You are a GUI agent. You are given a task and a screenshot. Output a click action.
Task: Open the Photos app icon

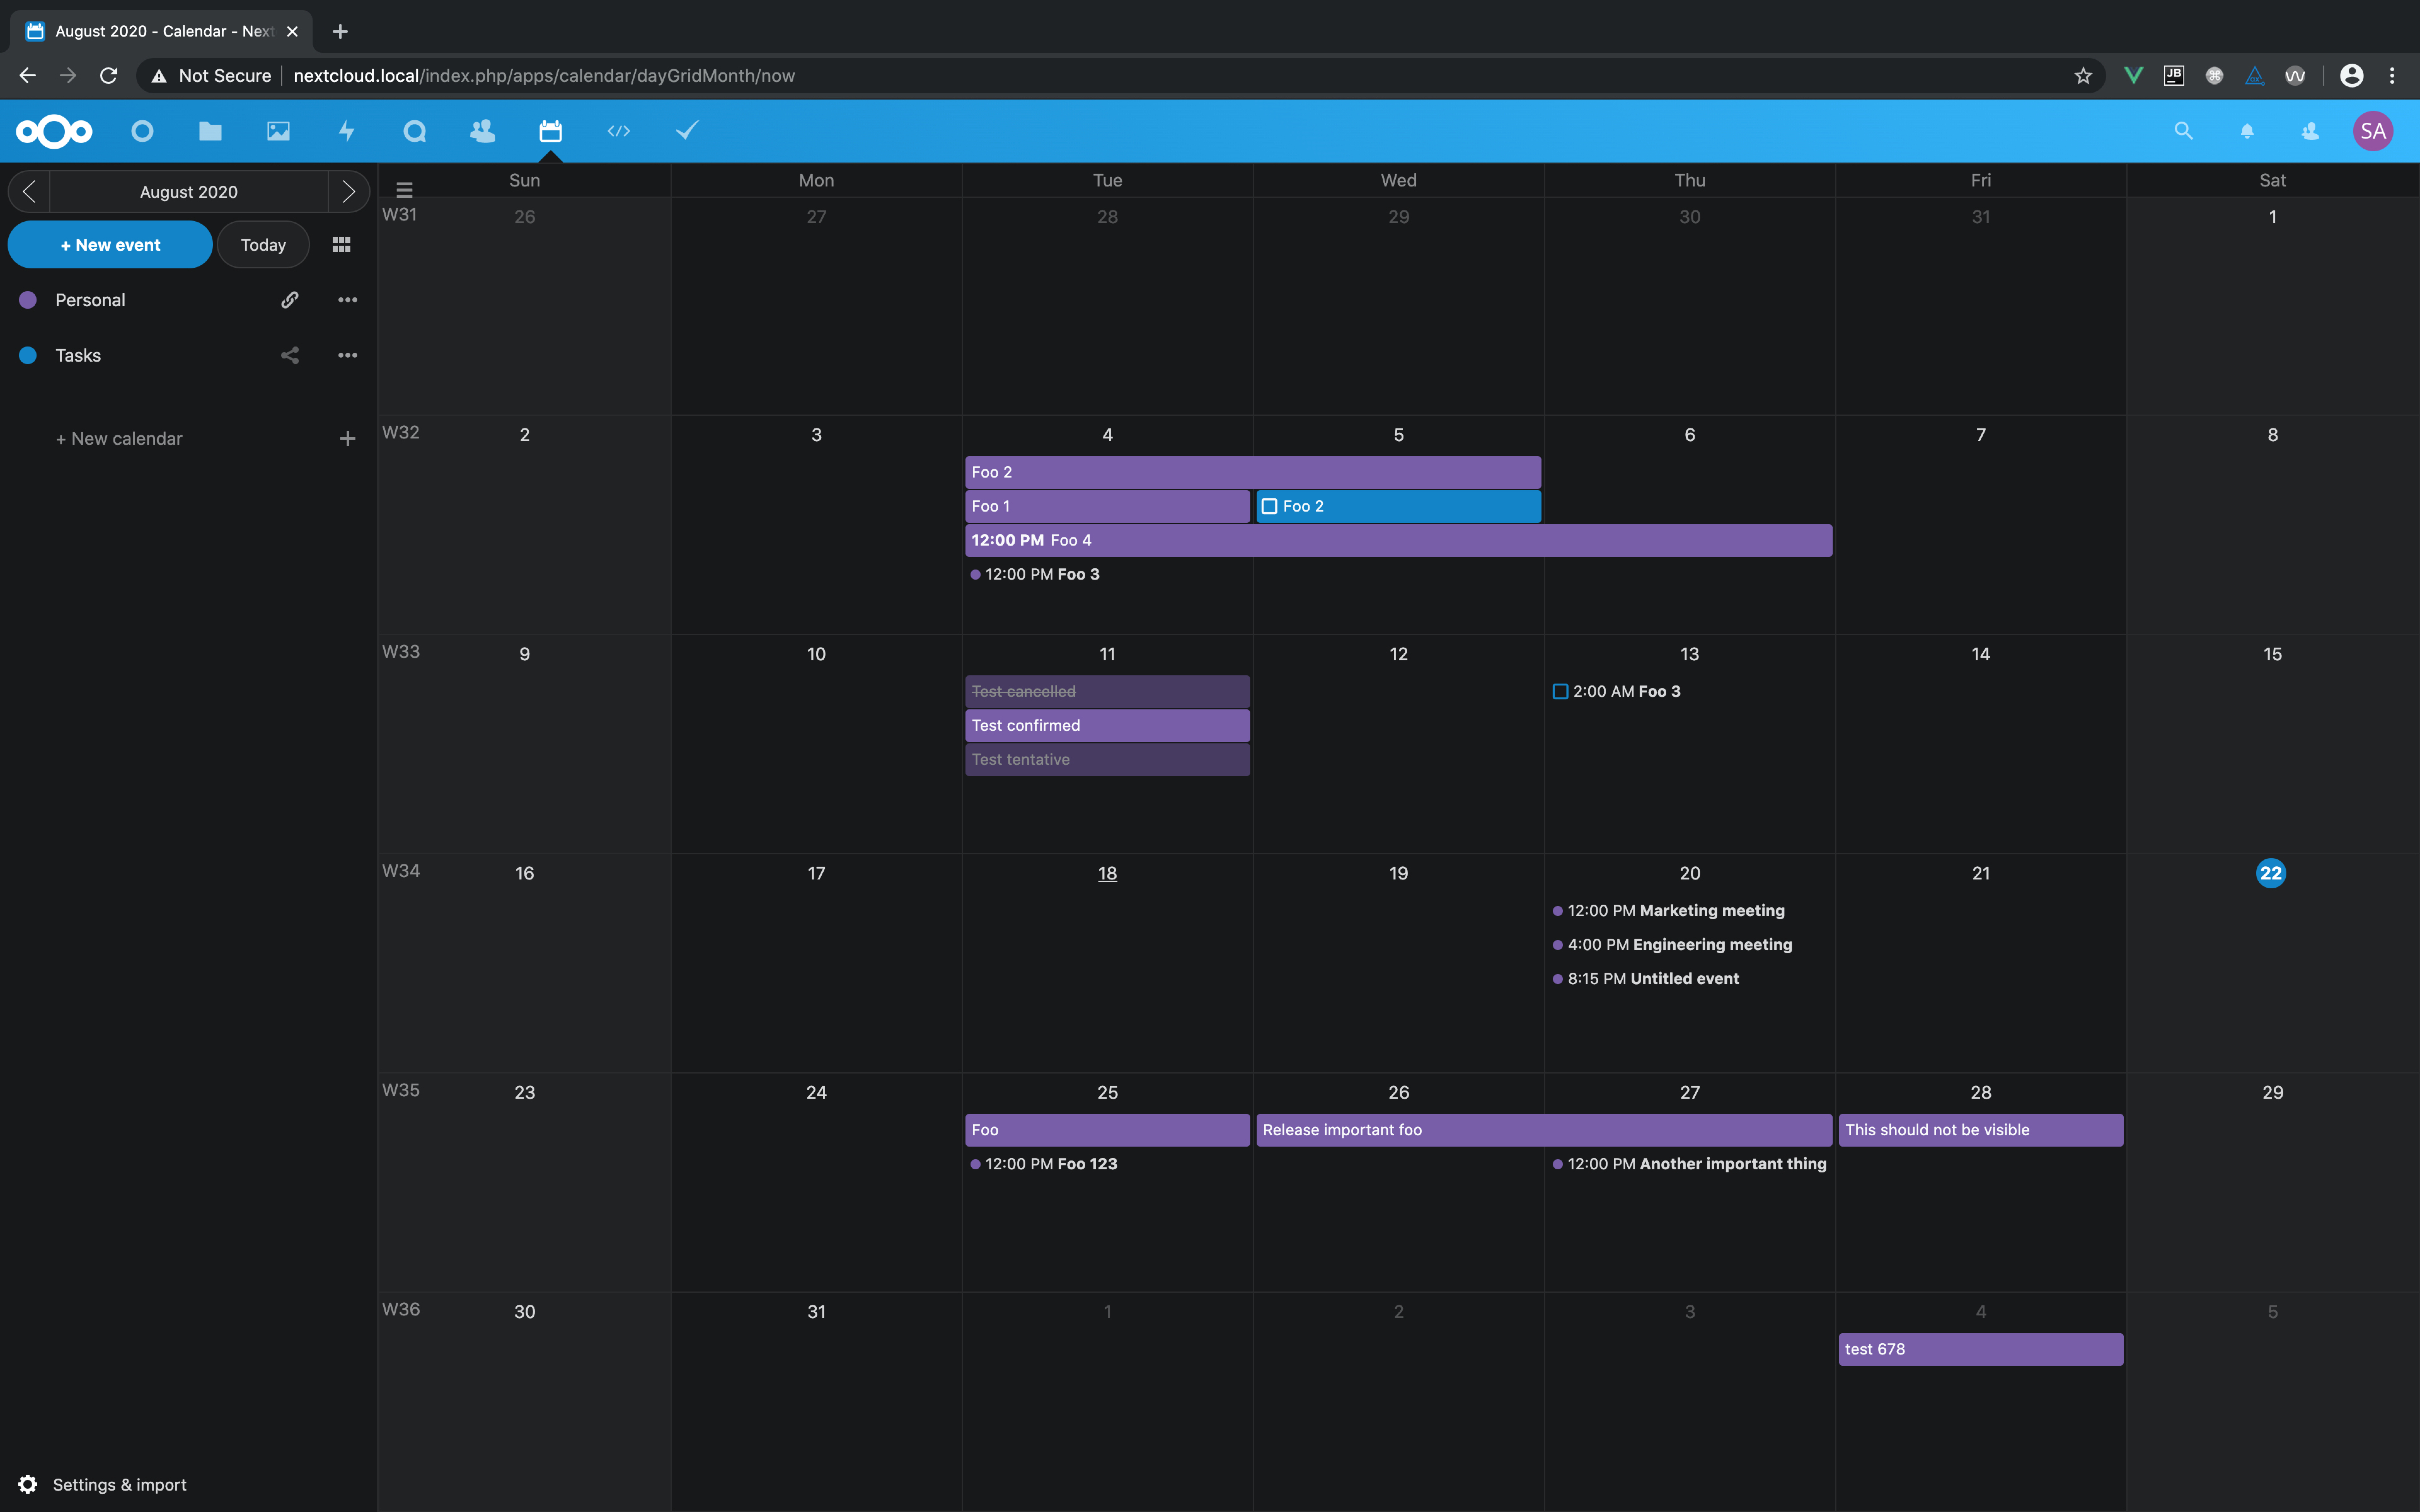coord(278,131)
